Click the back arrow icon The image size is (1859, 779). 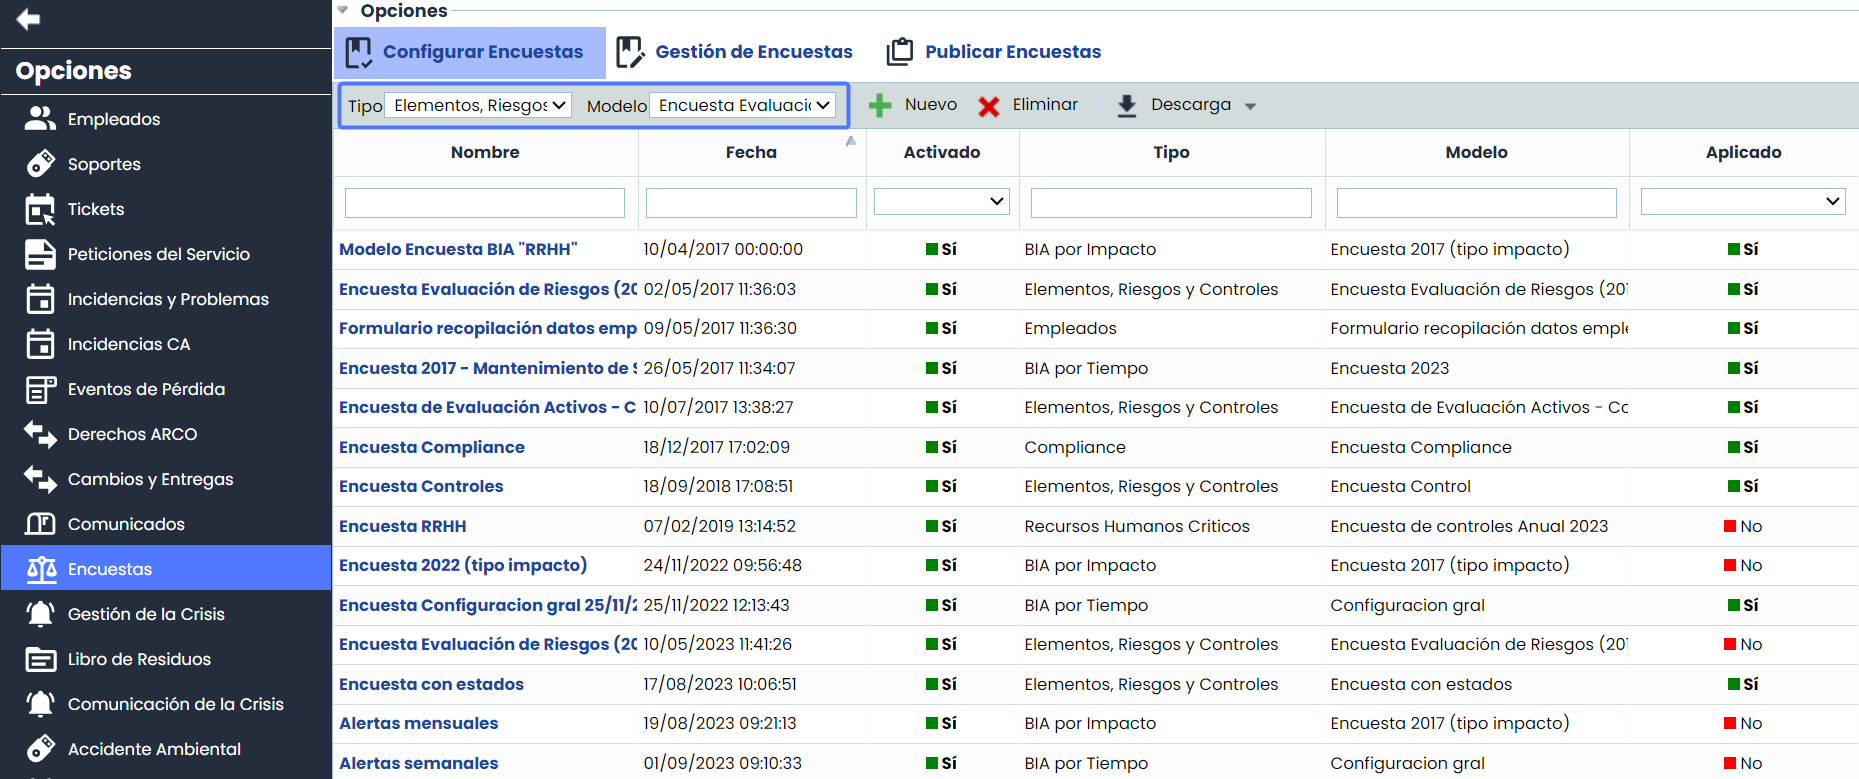(x=28, y=19)
